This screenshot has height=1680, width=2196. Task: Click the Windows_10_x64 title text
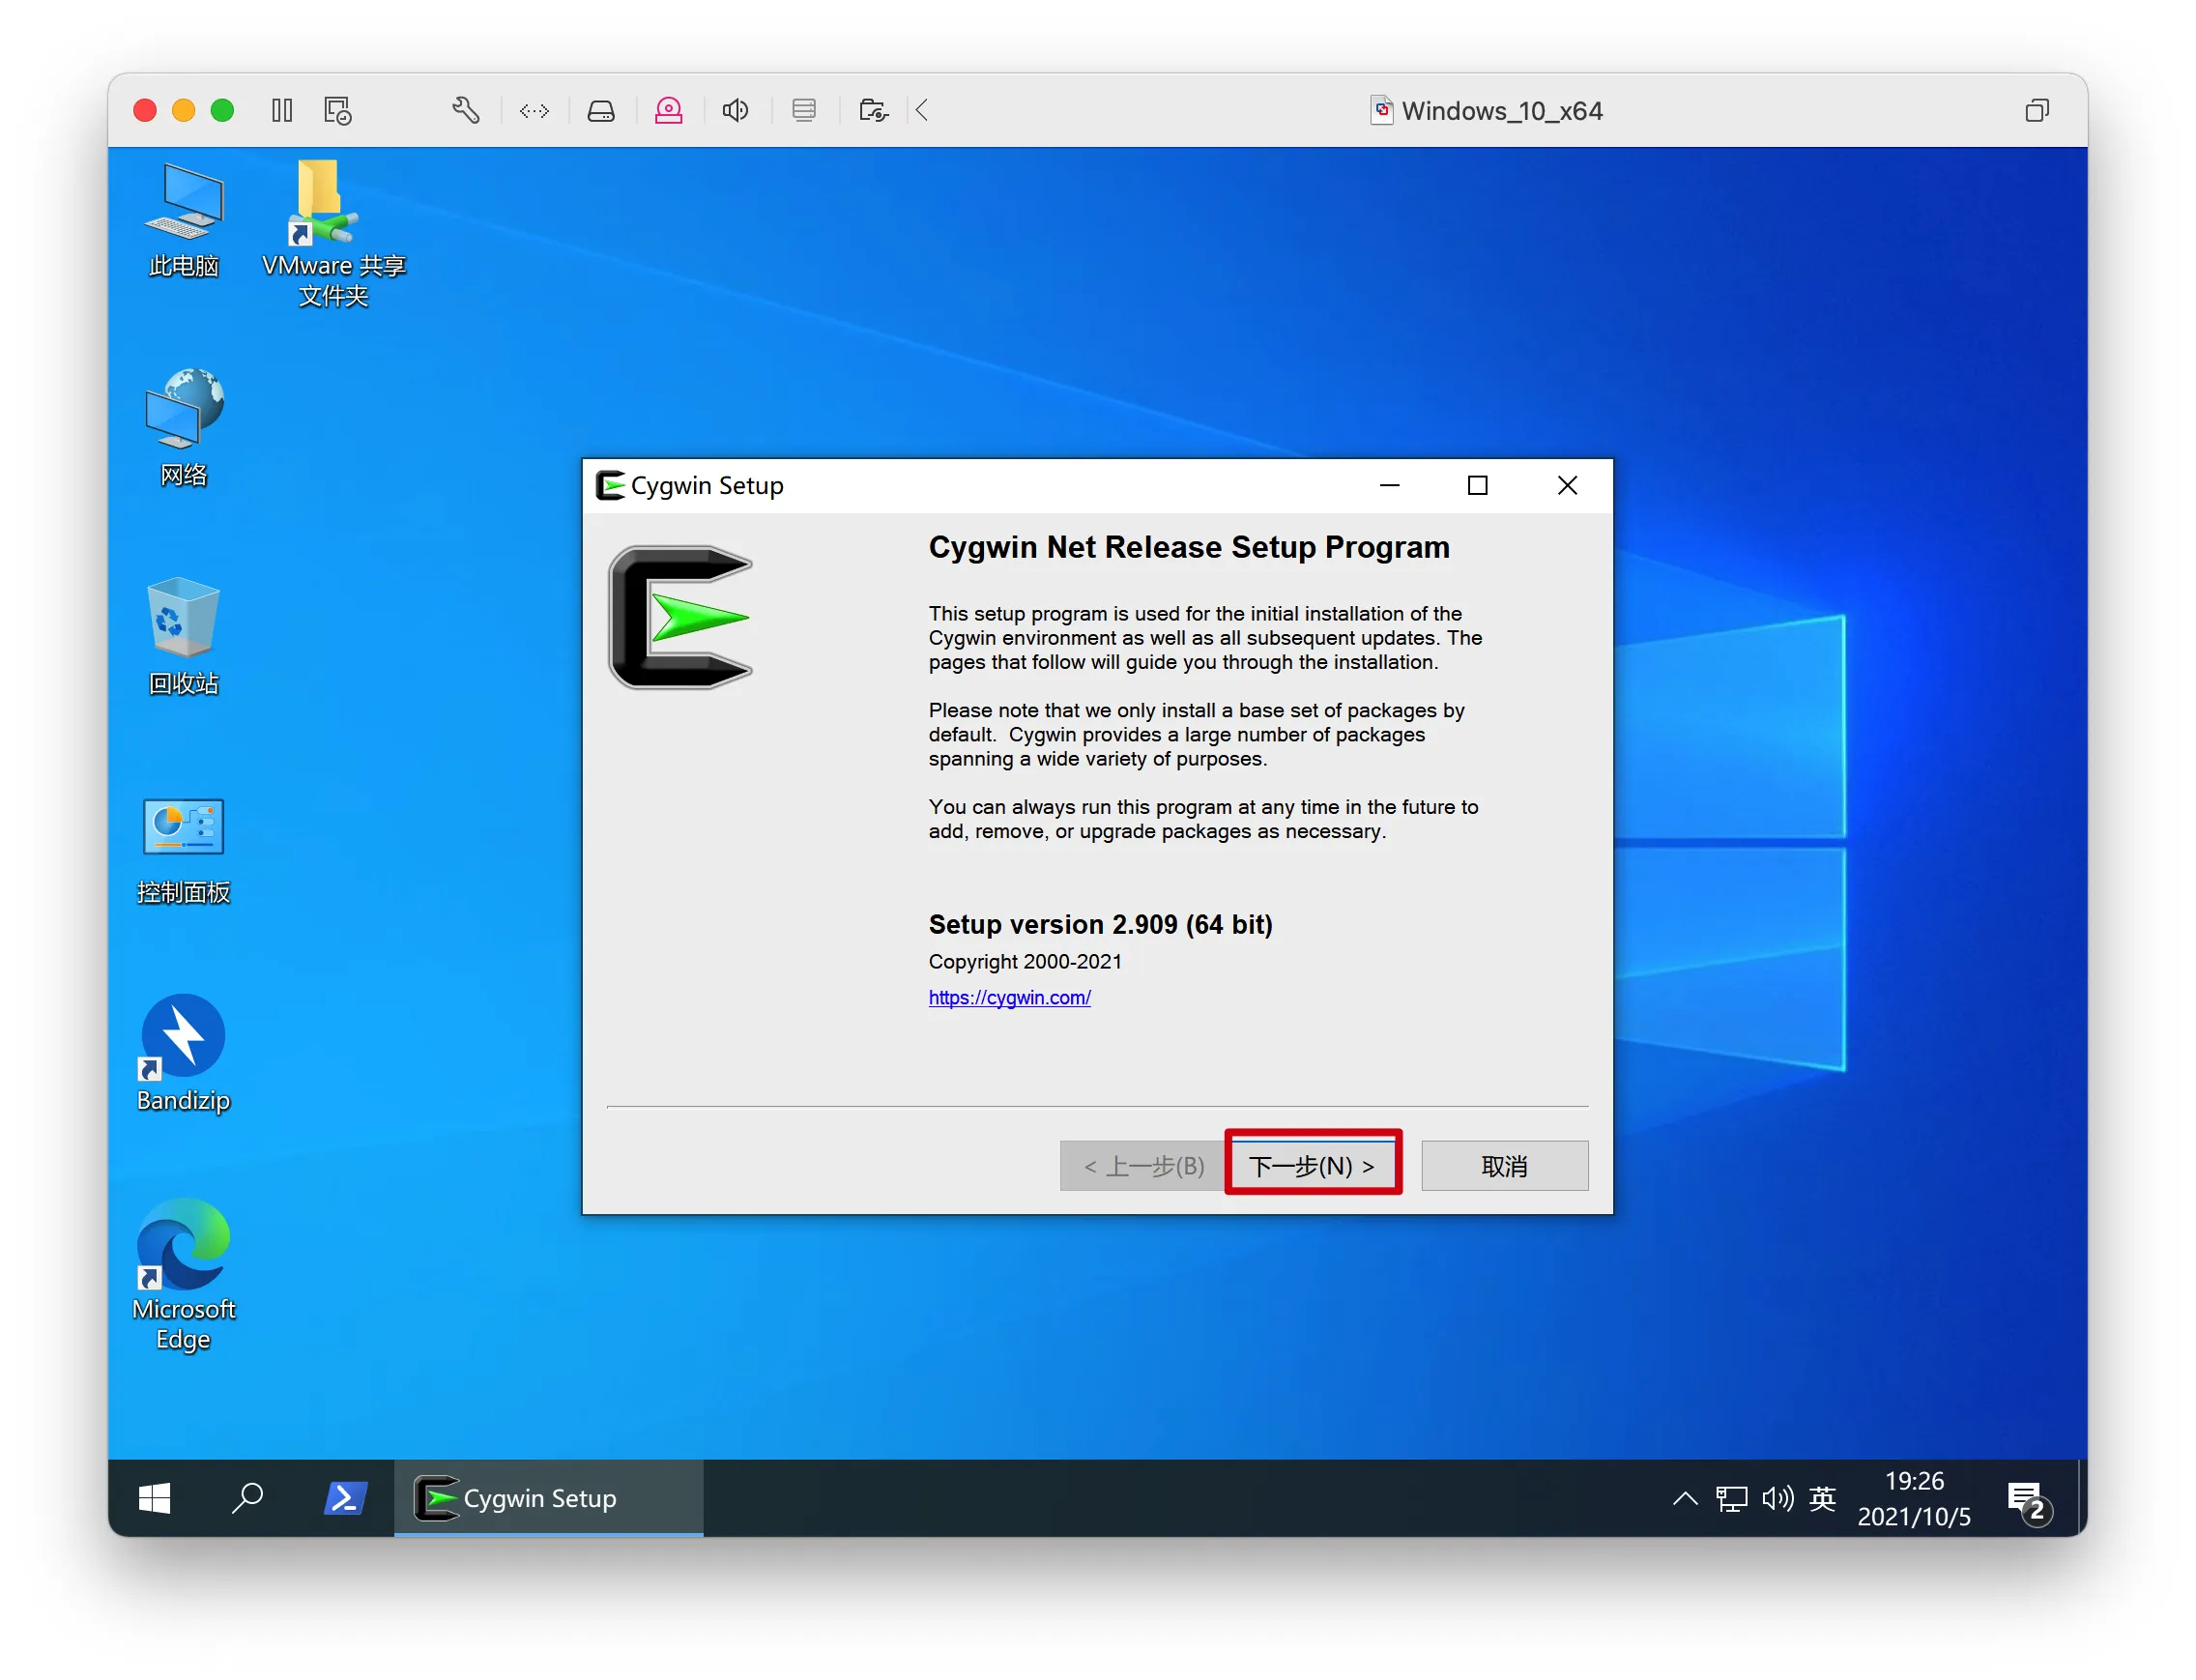(1501, 111)
